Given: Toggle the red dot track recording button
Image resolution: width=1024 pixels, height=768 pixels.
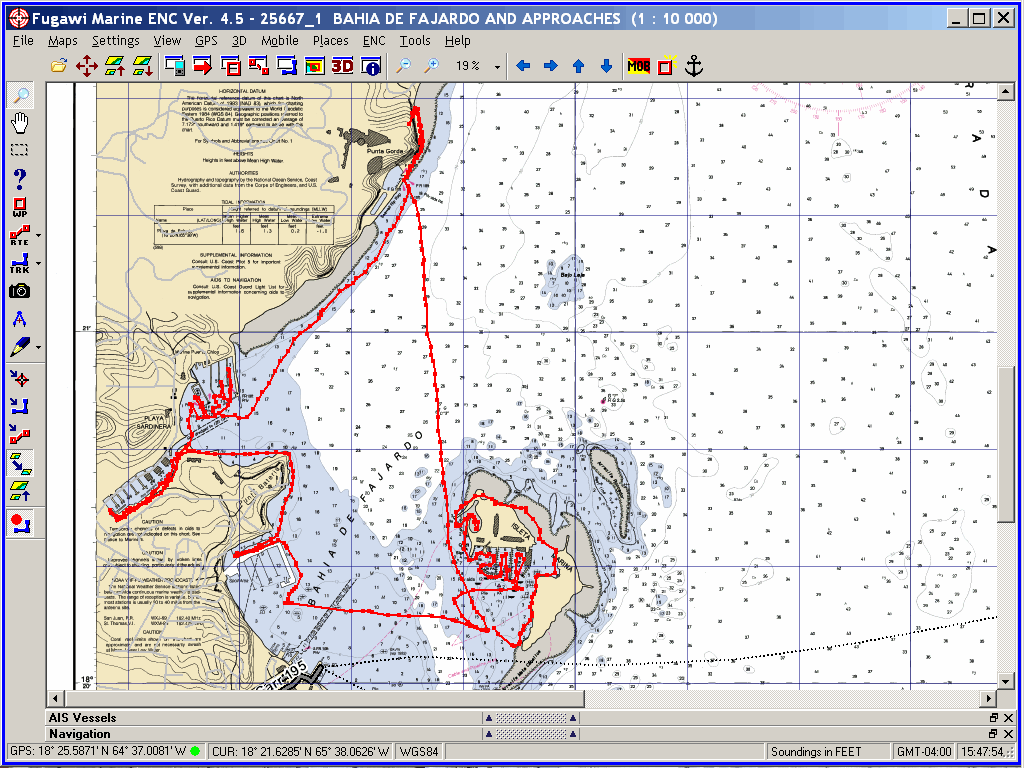Looking at the screenshot, I should click(x=20, y=523).
